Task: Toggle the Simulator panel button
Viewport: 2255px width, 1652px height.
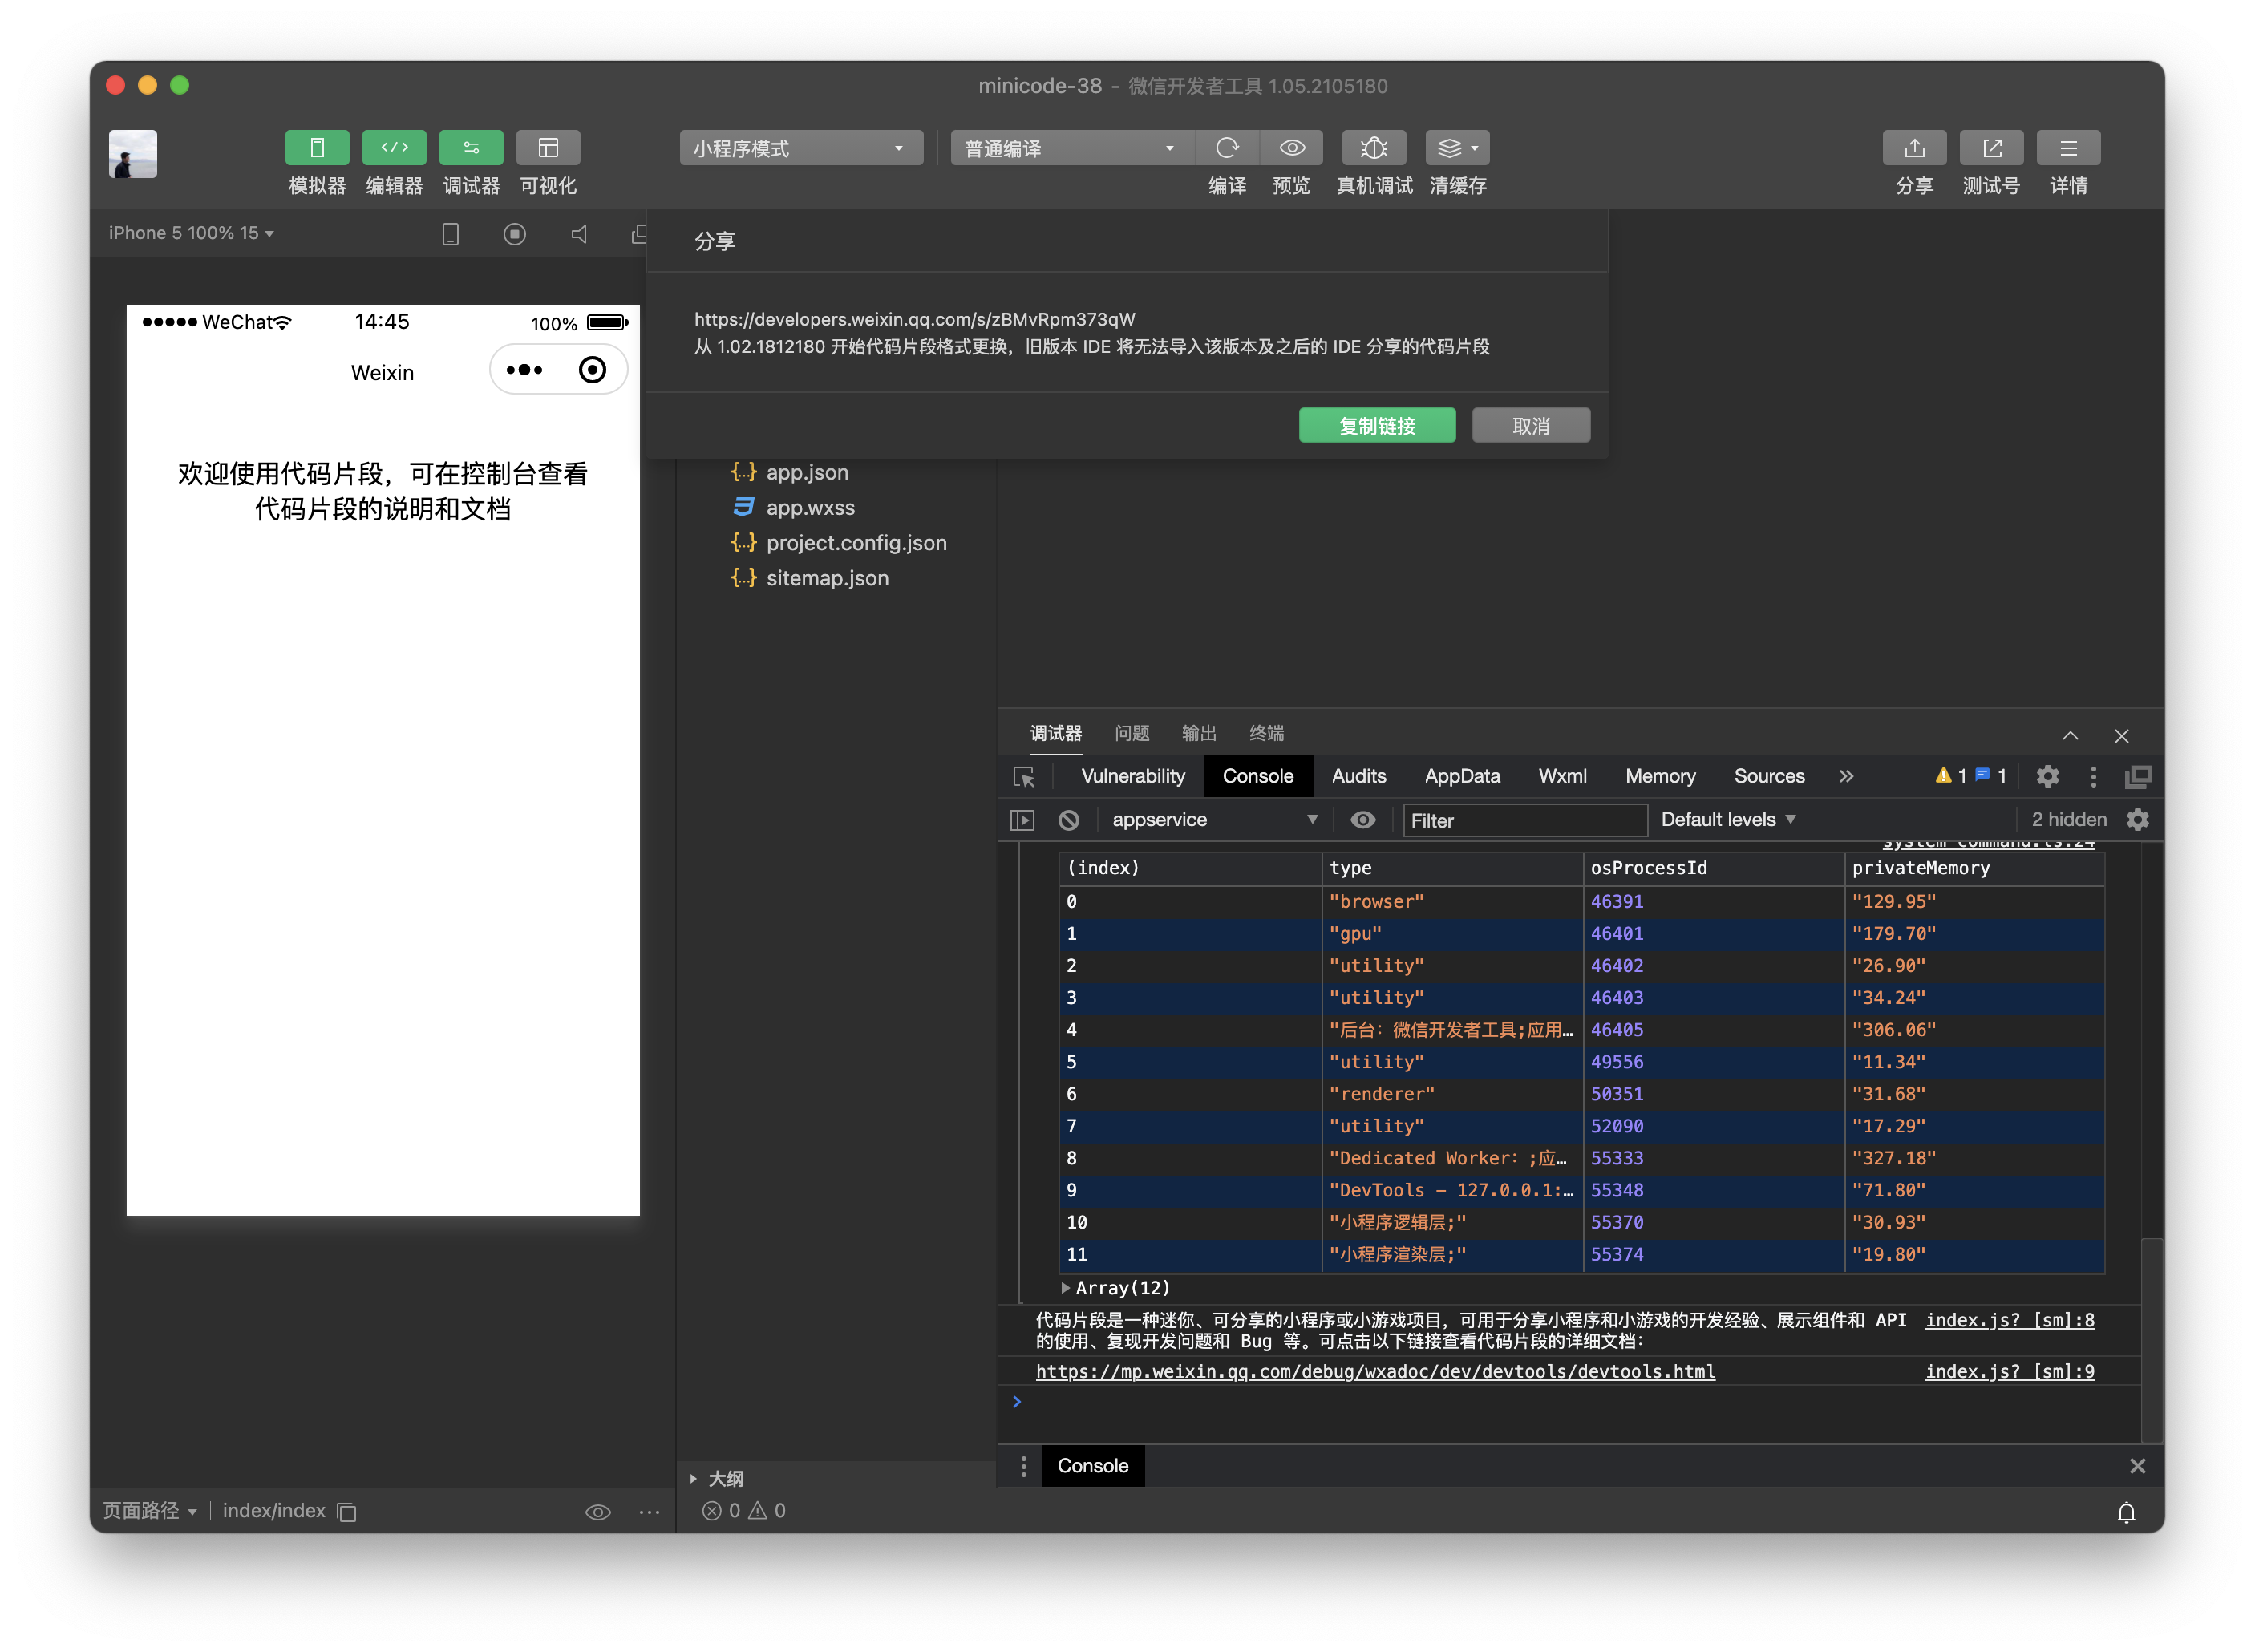Action: point(317,148)
